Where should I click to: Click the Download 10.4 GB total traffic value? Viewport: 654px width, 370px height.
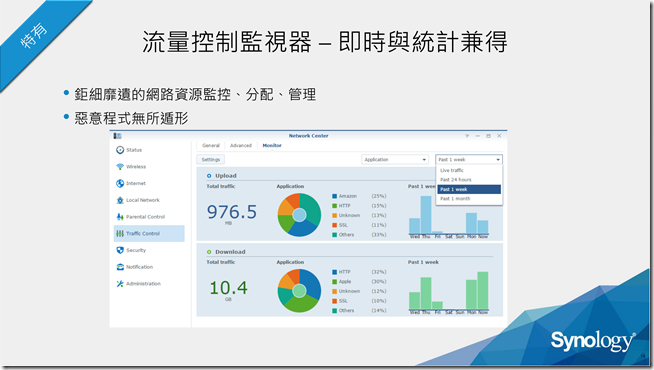point(229,289)
